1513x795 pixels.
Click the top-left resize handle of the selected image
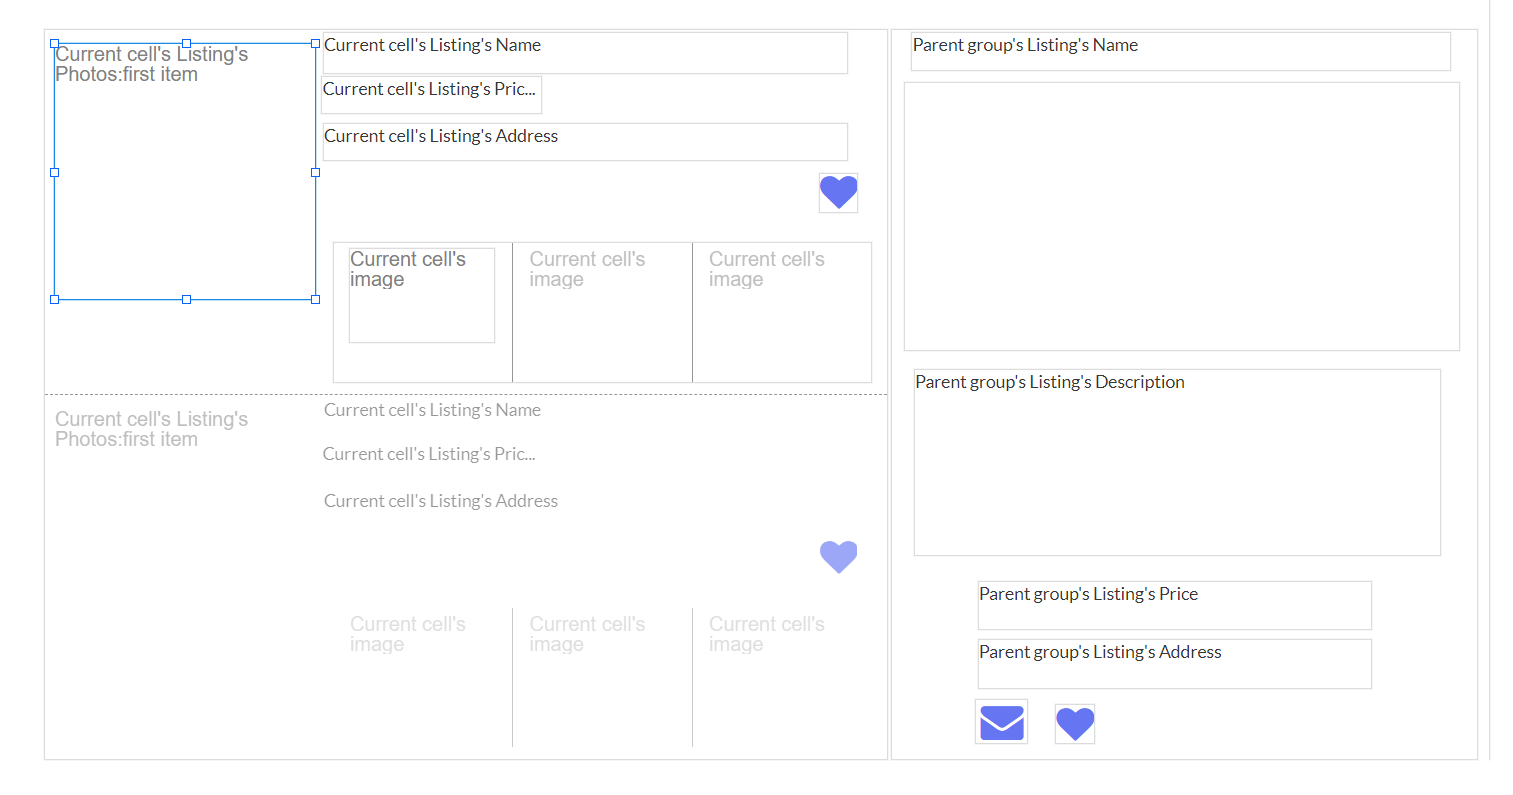[x=55, y=44]
